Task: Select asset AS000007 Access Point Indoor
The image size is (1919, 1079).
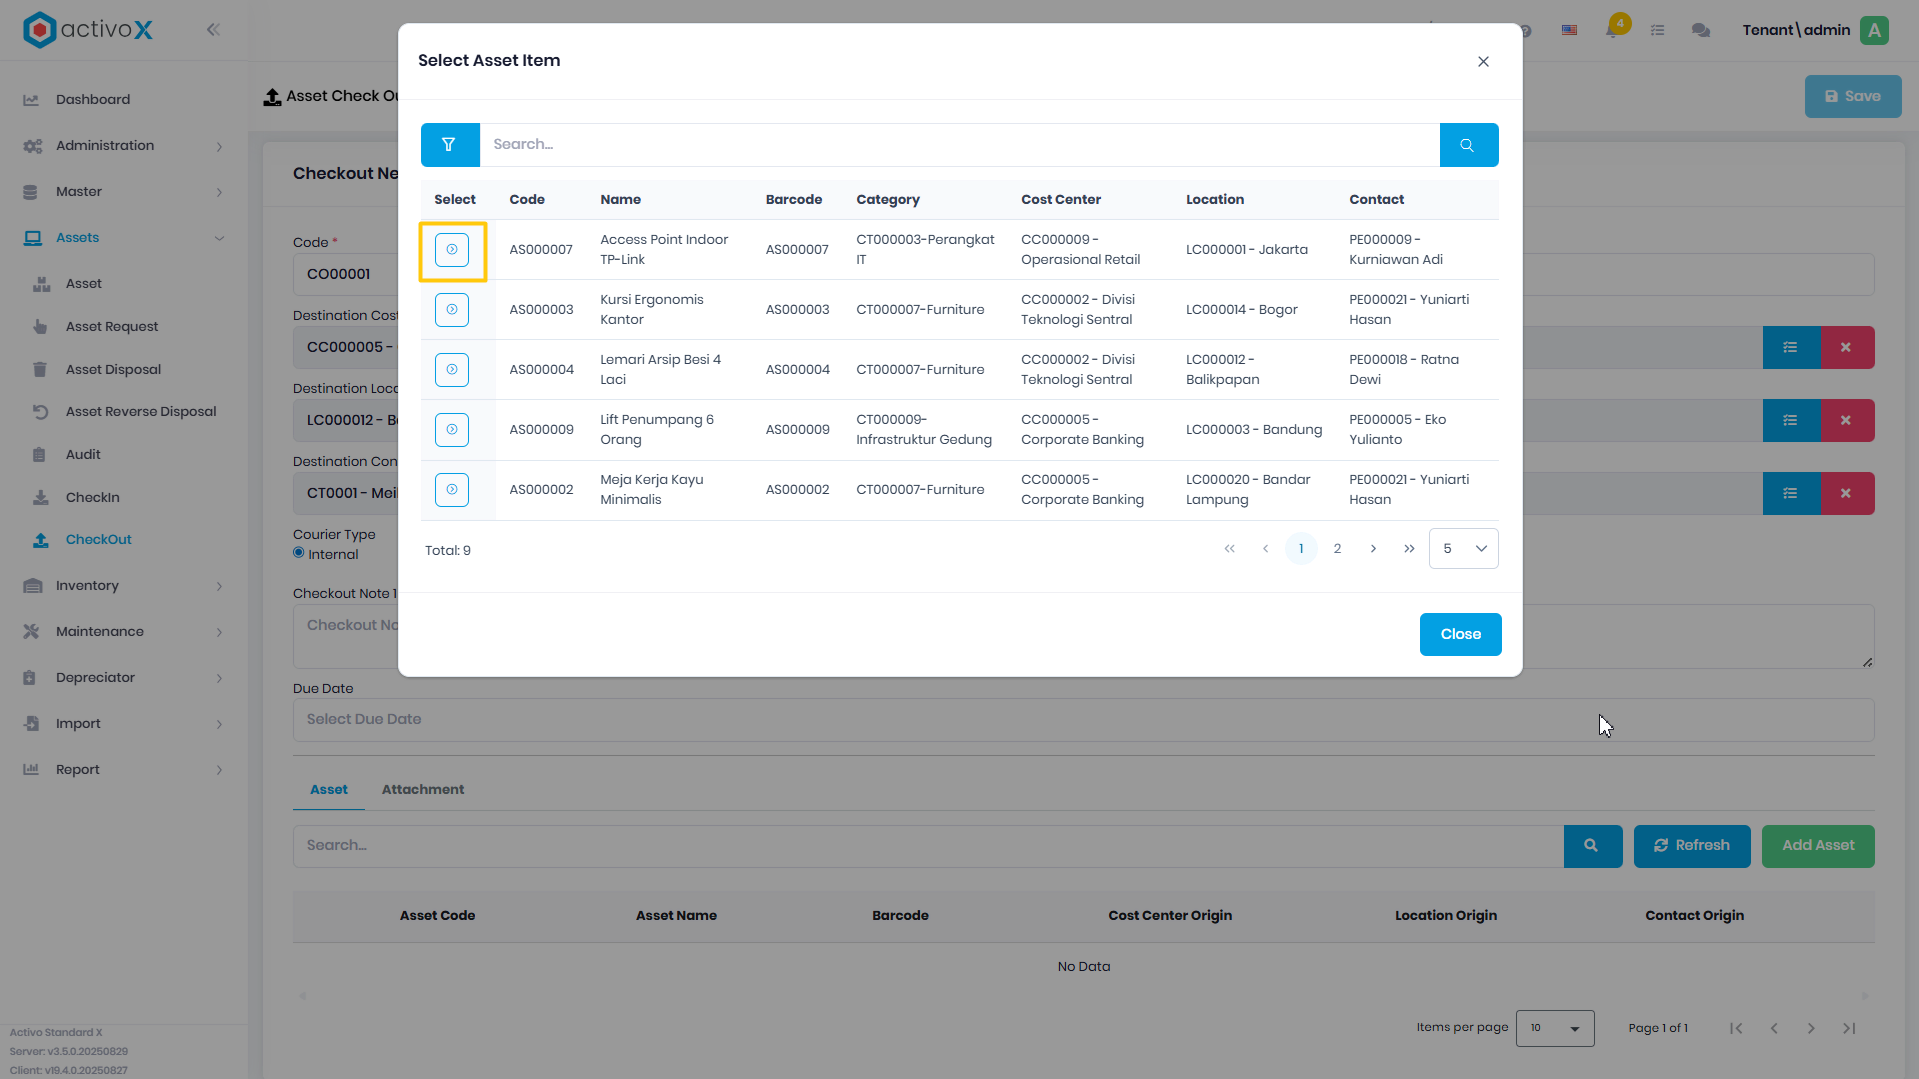Action: (x=452, y=250)
